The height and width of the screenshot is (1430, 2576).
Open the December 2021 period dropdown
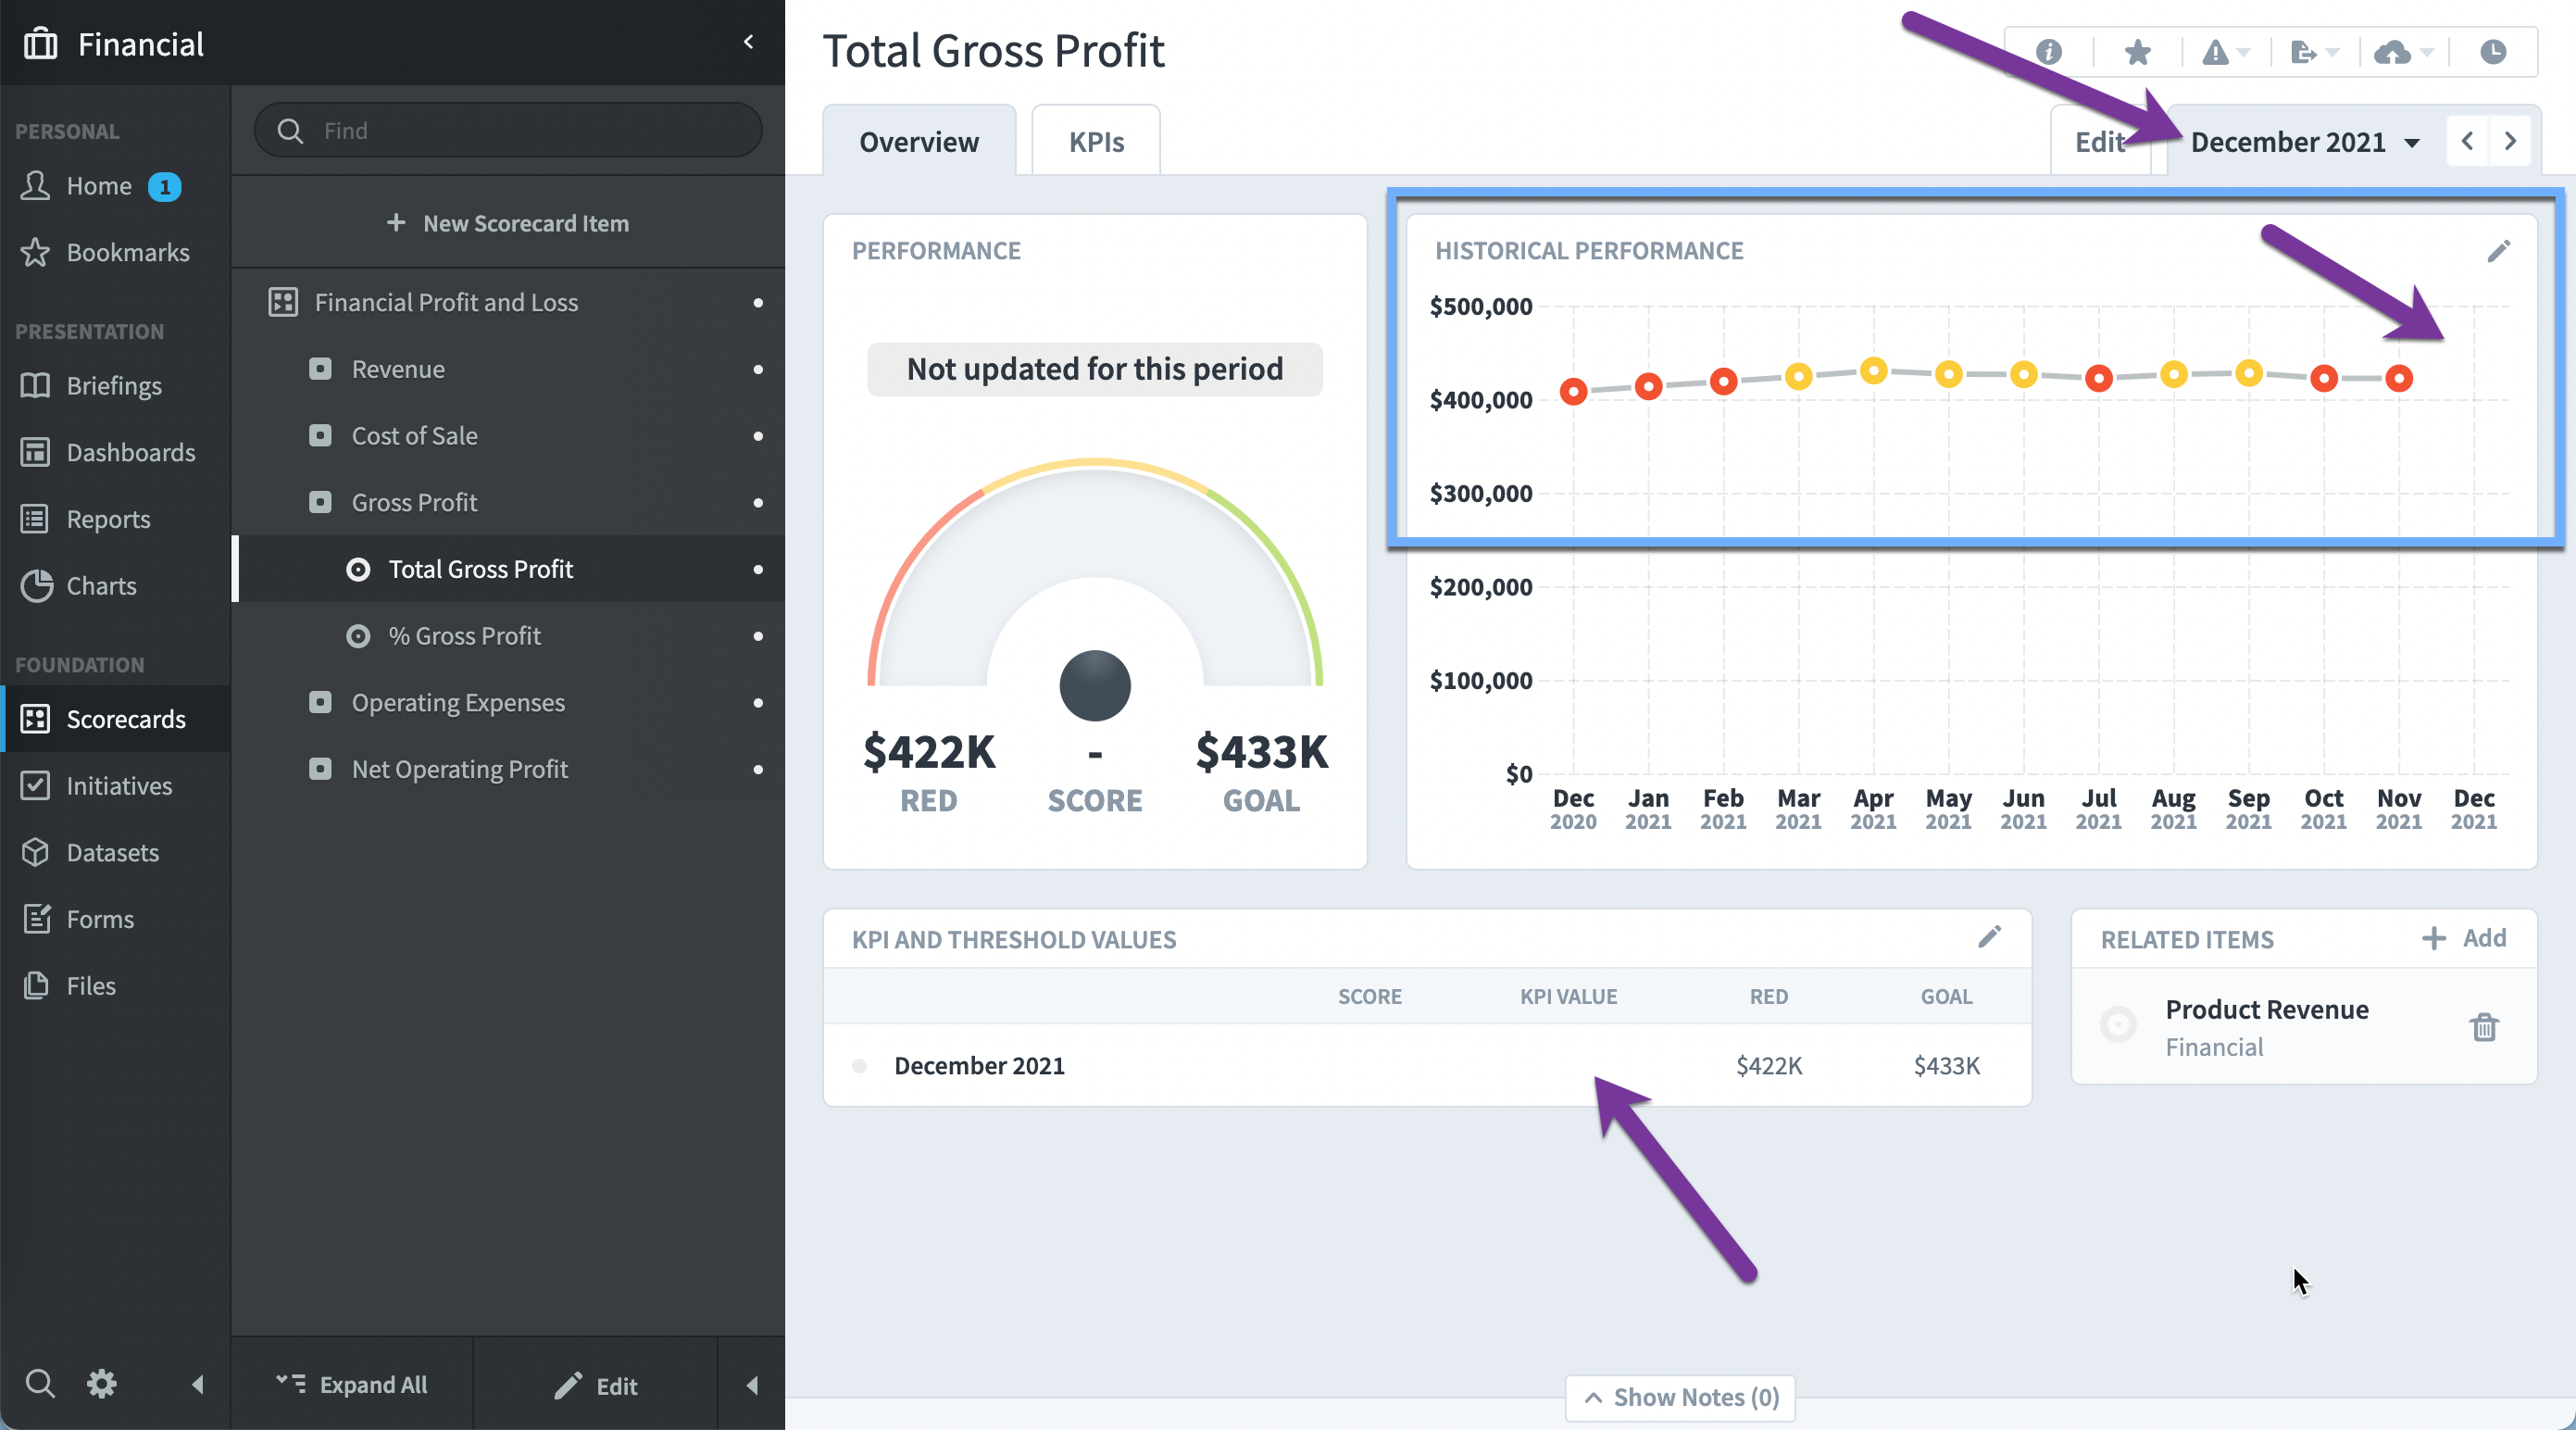coord(2304,142)
